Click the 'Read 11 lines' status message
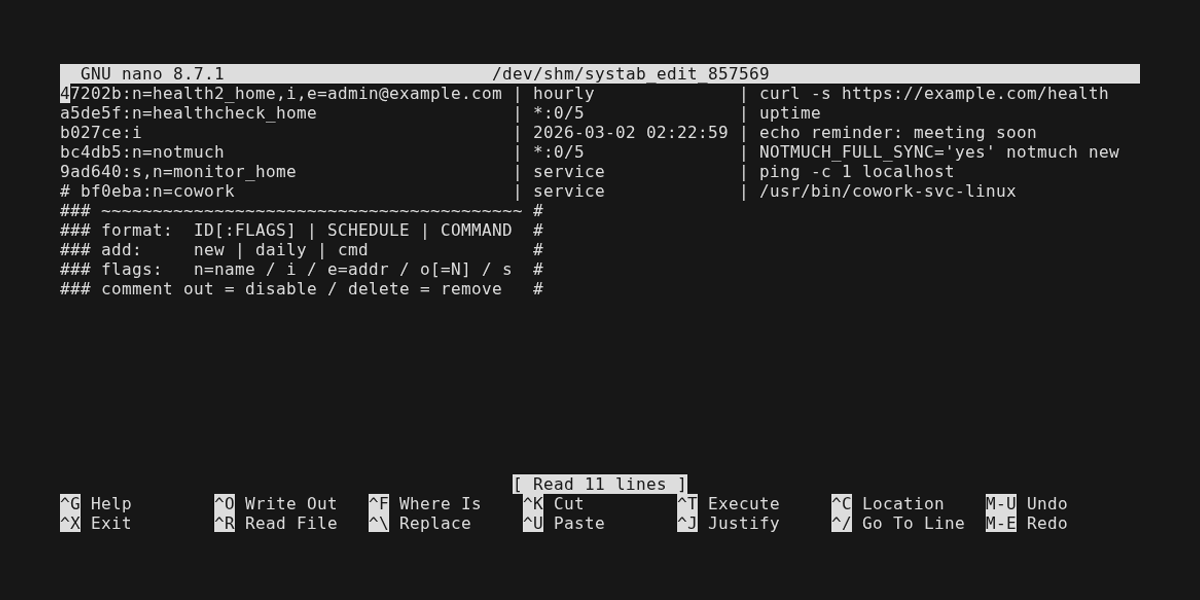This screenshot has width=1200, height=600. 600,484
